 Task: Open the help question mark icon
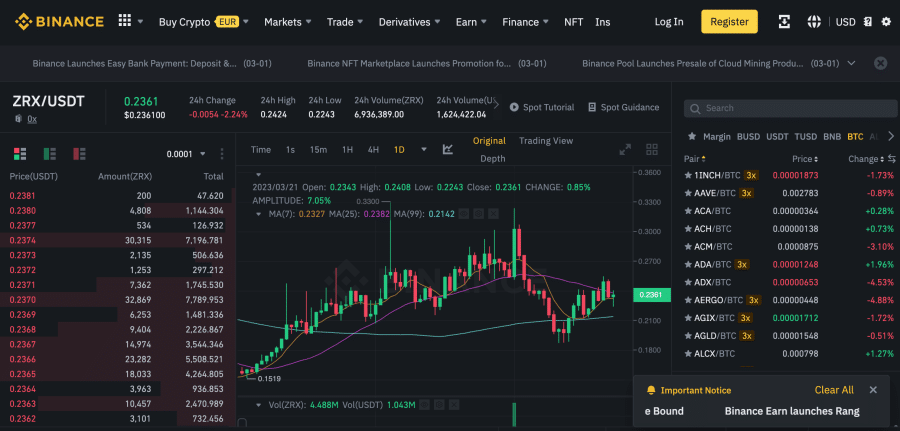pos(868,22)
